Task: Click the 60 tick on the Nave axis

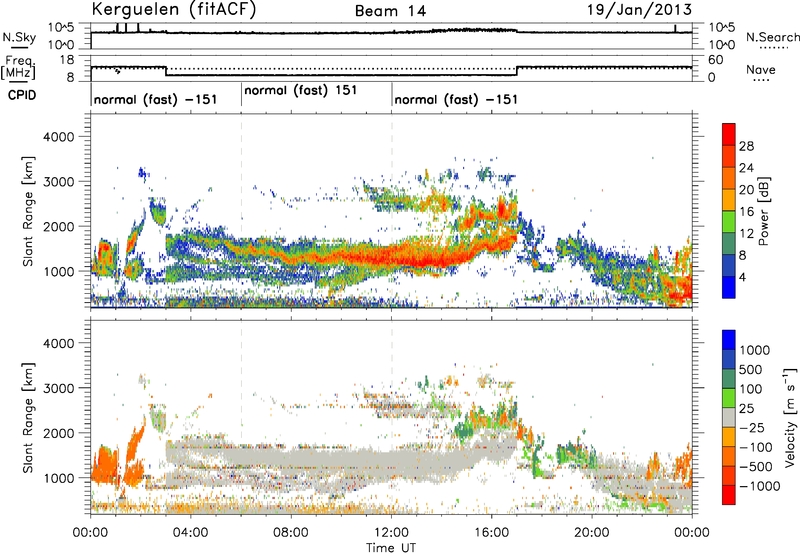Action: 715,60
